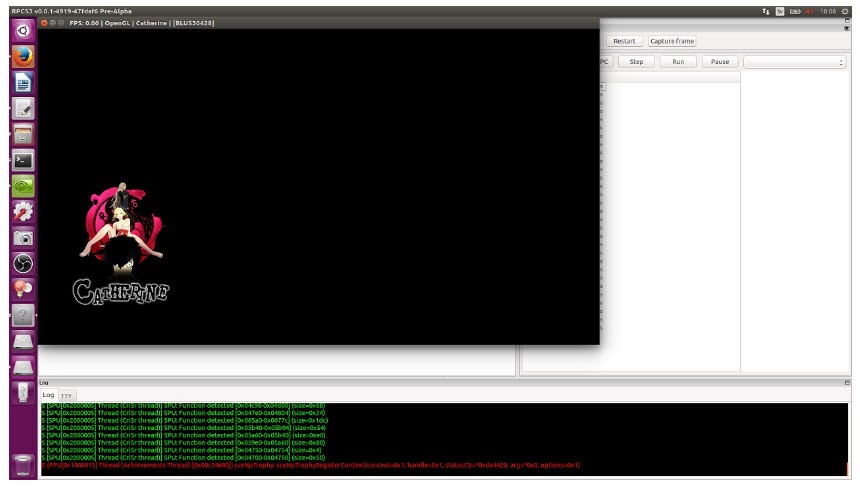Open the file archive manager dock icon
The image size is (860, 486).
click(23, 134)
